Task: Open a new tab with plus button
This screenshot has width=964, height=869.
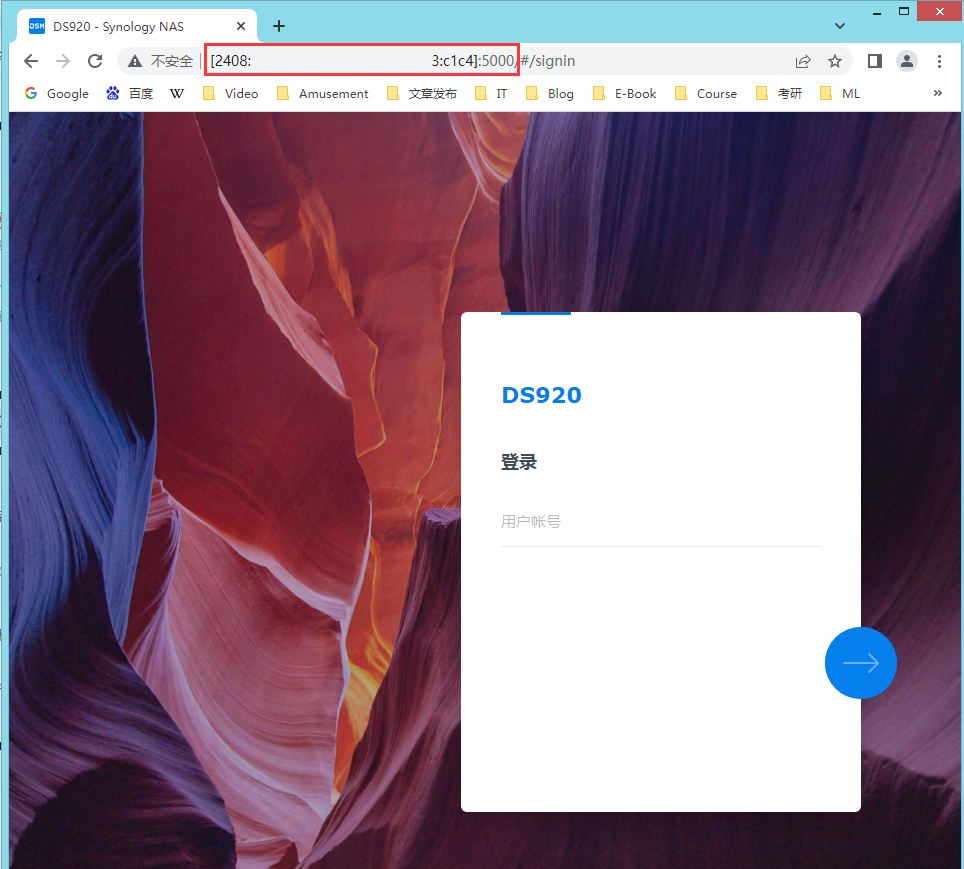Action: click(x=279, y=26)
